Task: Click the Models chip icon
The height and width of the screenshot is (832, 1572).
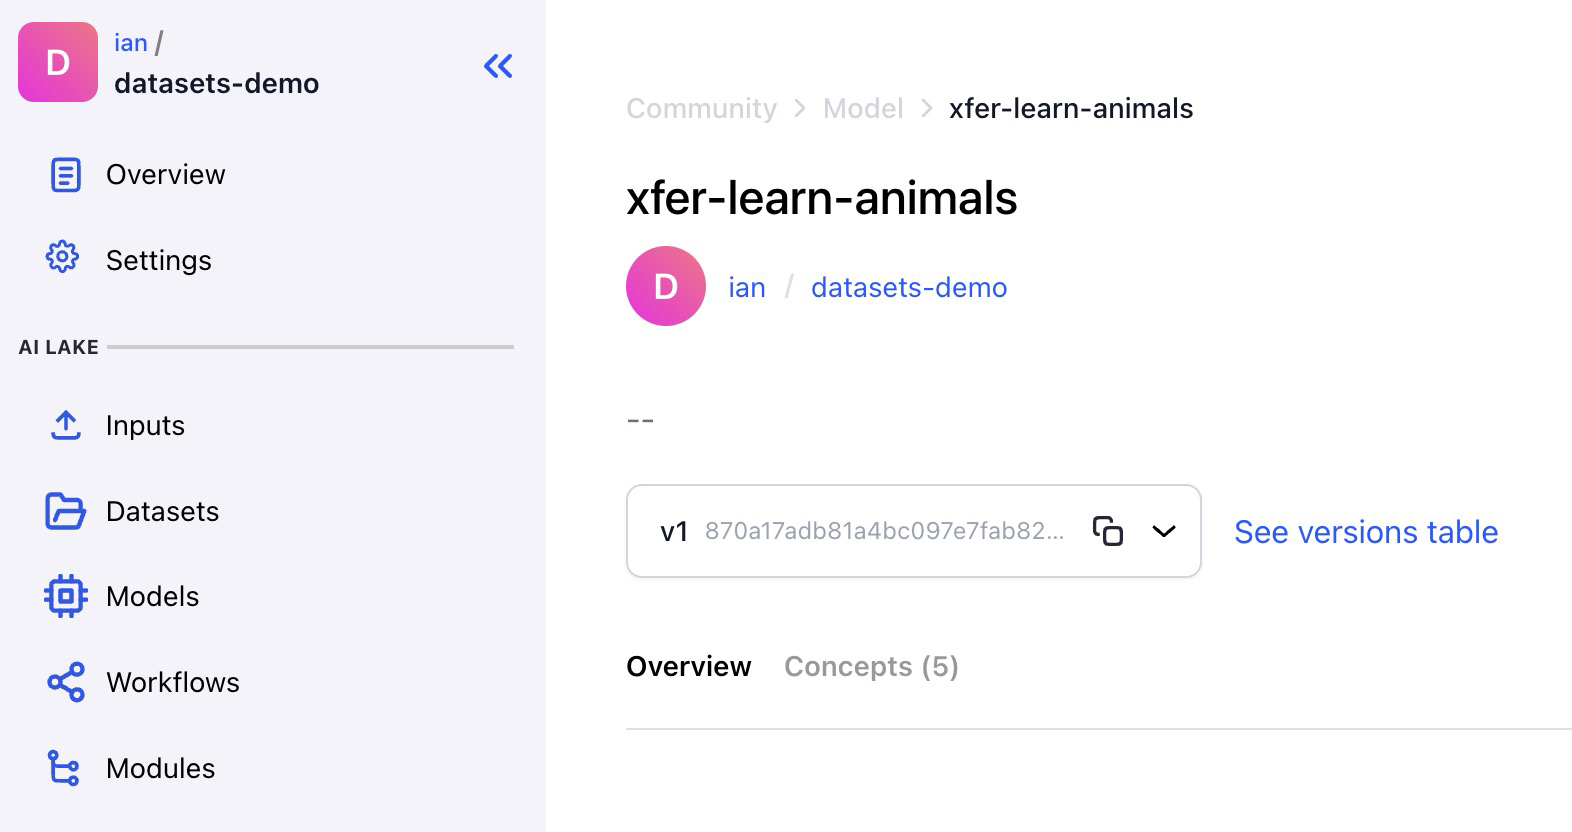Action: click(65, 596)
